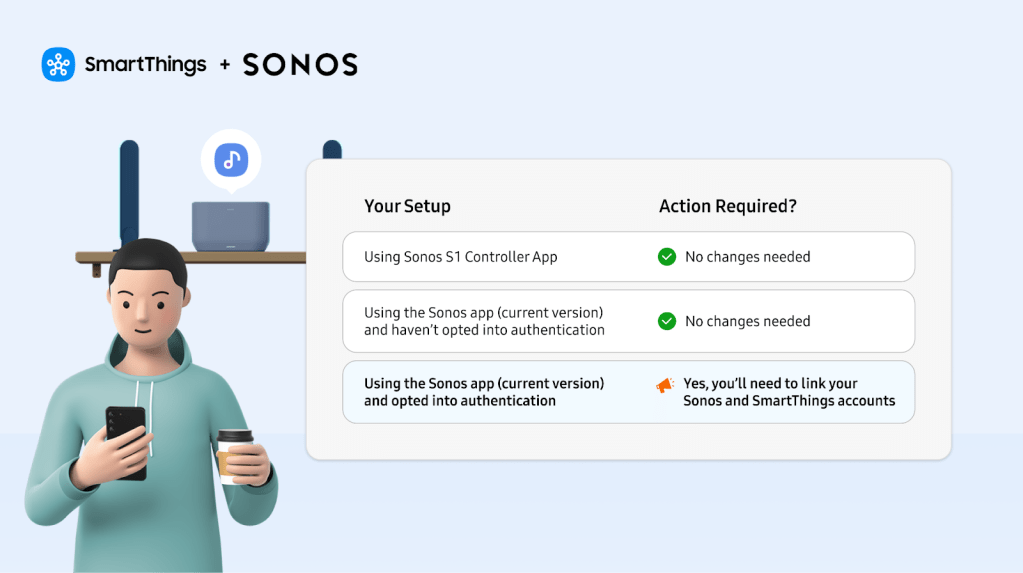The height and width of the screenshot is (573, 1023).
Task: Click the SONOS wordmark logo
Action: tap(300, 65)
